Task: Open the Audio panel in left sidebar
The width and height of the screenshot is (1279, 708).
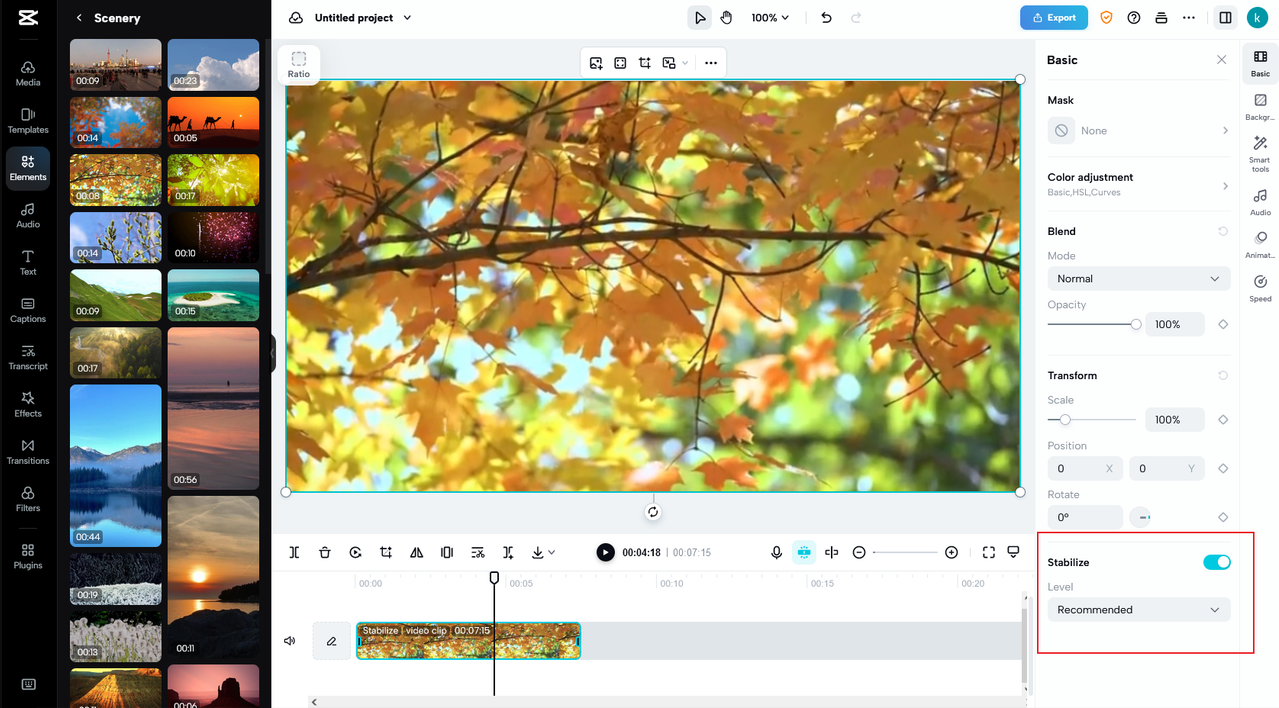Action: tap(28, 215)
